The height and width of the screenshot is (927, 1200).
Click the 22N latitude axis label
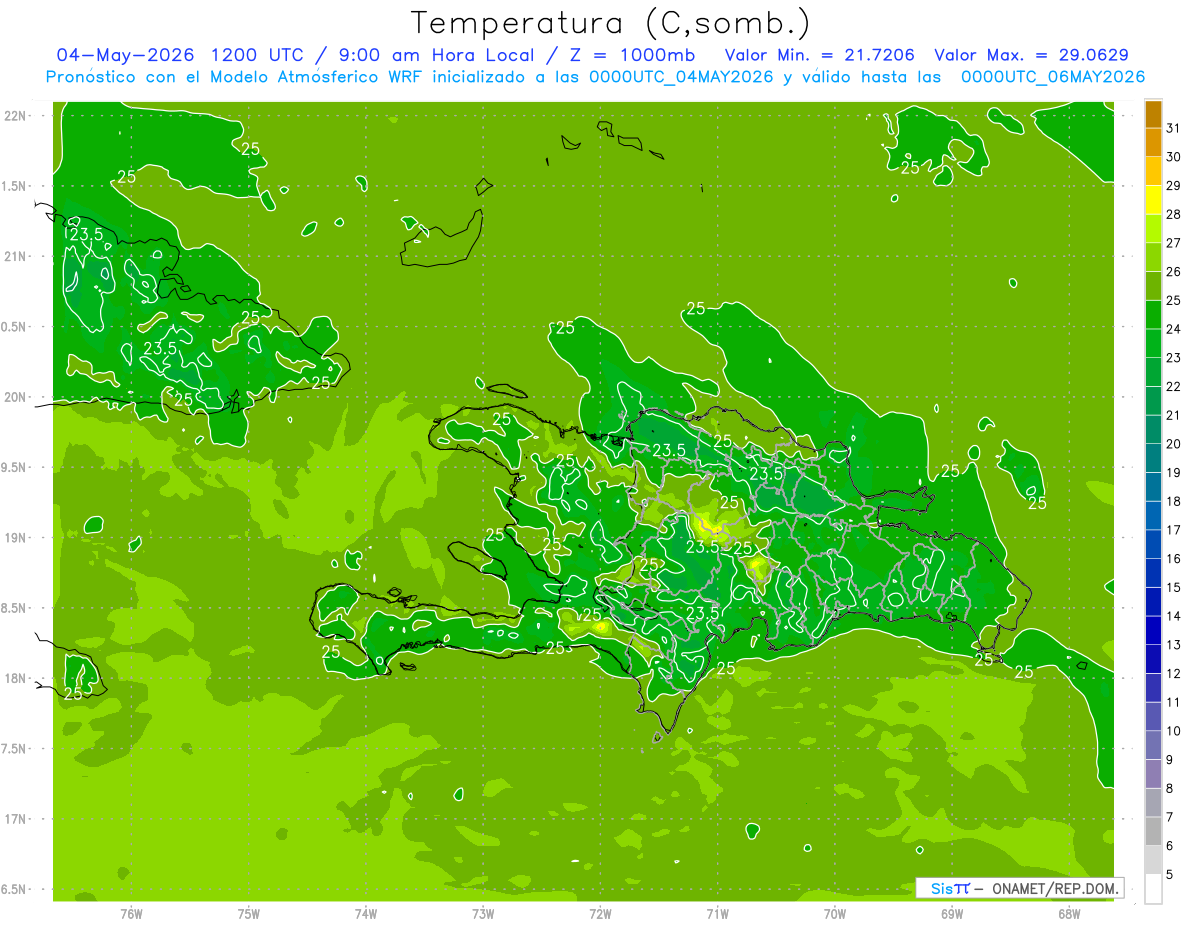pos(15,115)
